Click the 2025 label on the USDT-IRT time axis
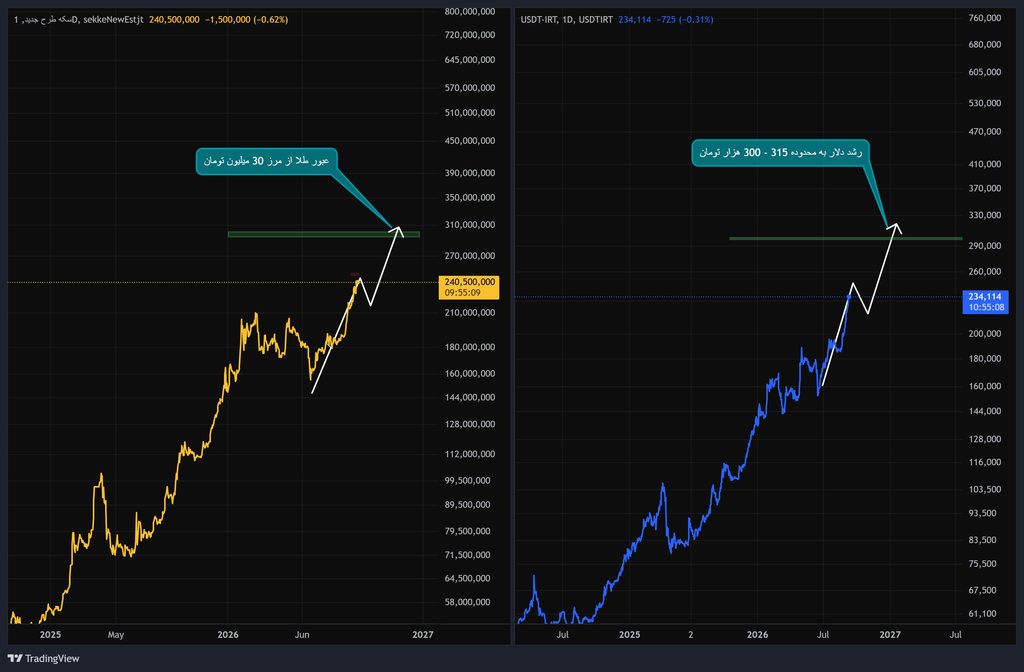The image size is (1024, 672). (630, 635)
